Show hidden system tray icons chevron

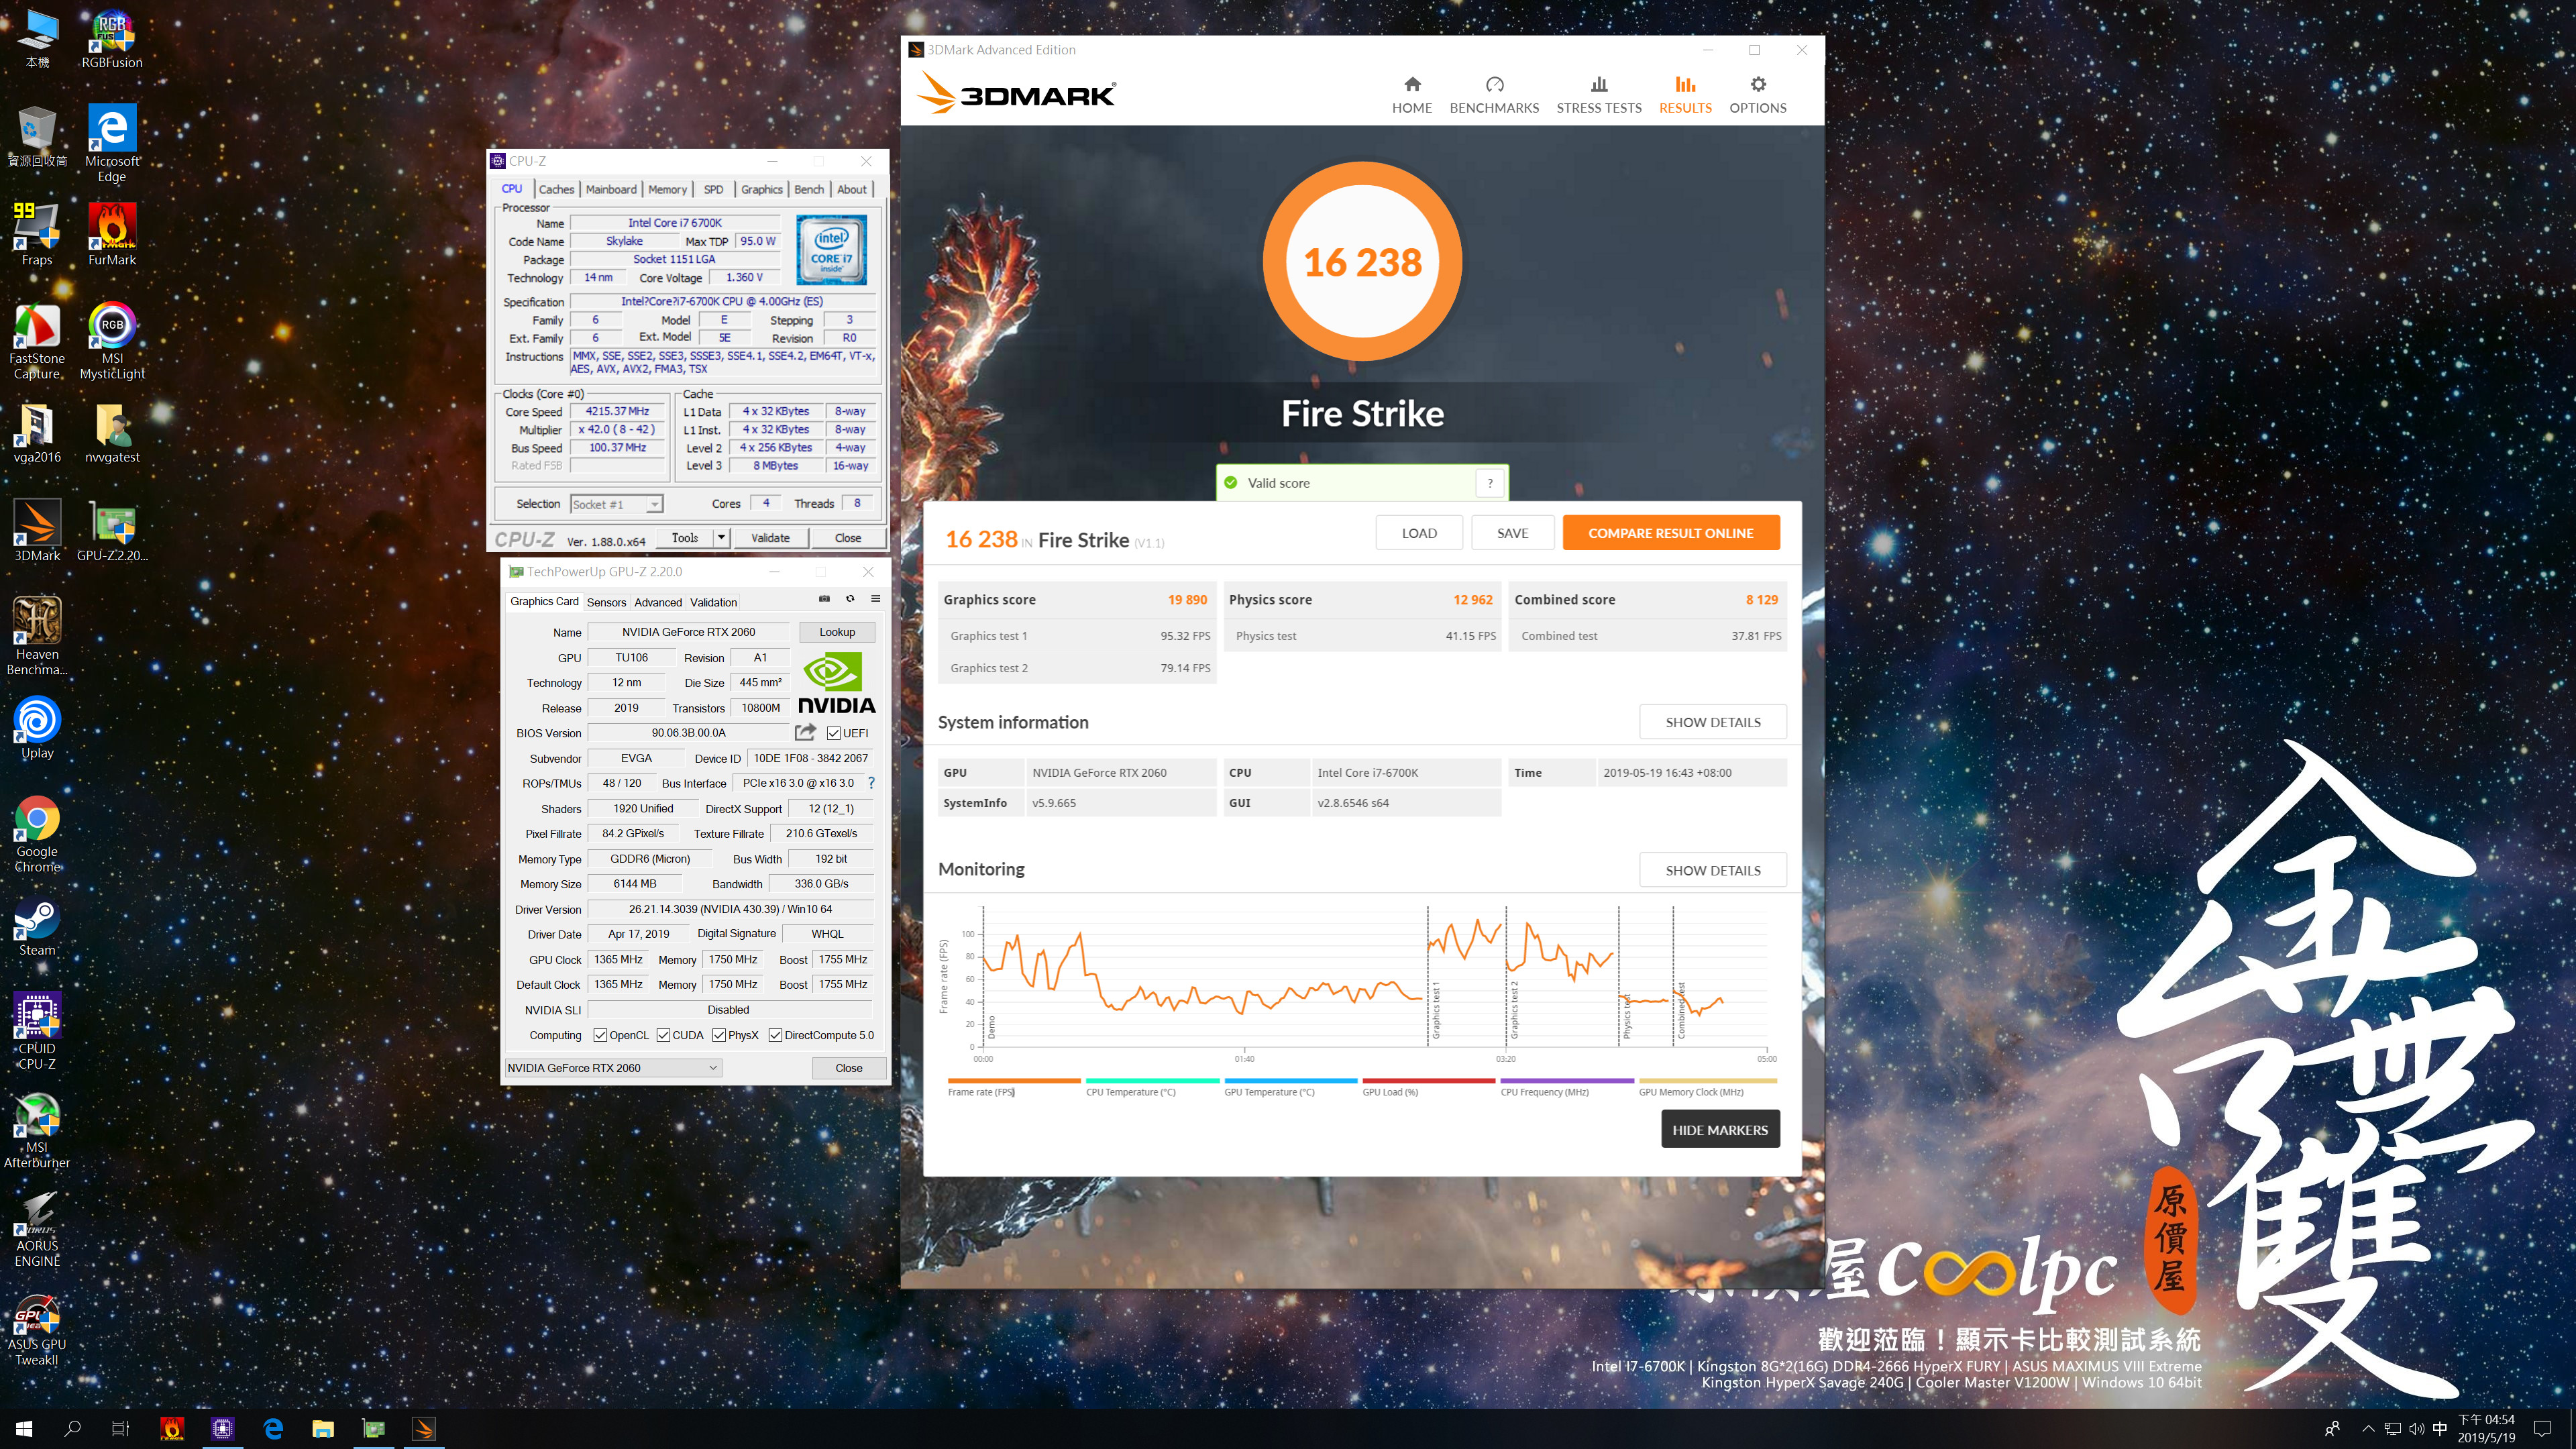(2367, 1429)
